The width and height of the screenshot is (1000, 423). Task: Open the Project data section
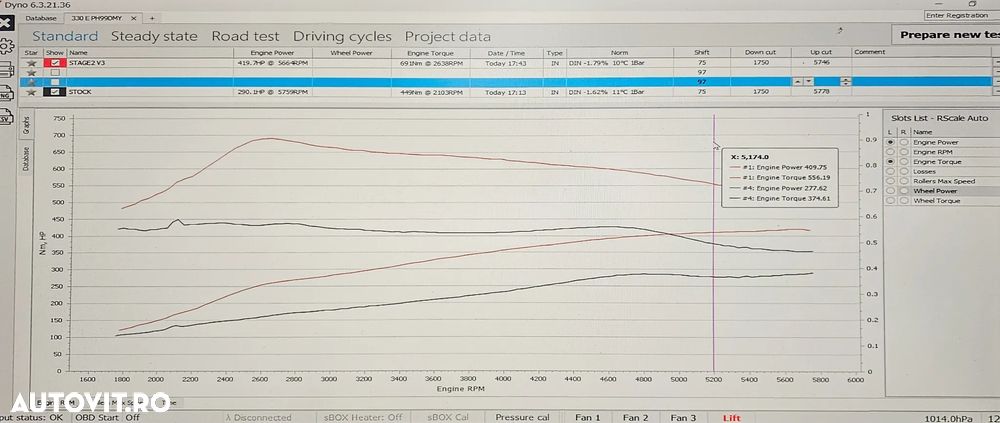(448, 36)
